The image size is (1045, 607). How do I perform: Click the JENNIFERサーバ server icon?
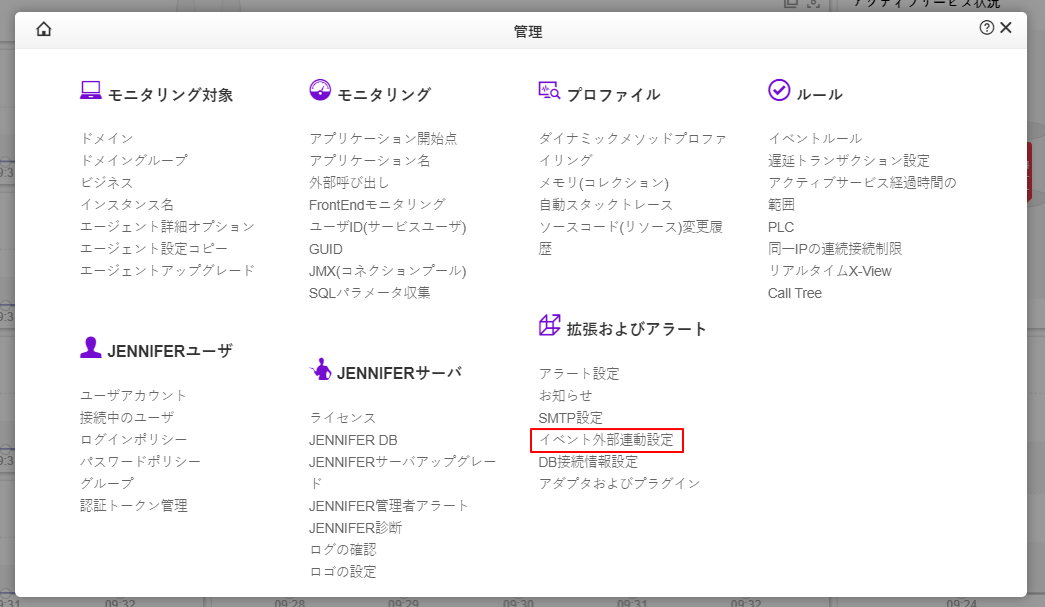point(320,369)
